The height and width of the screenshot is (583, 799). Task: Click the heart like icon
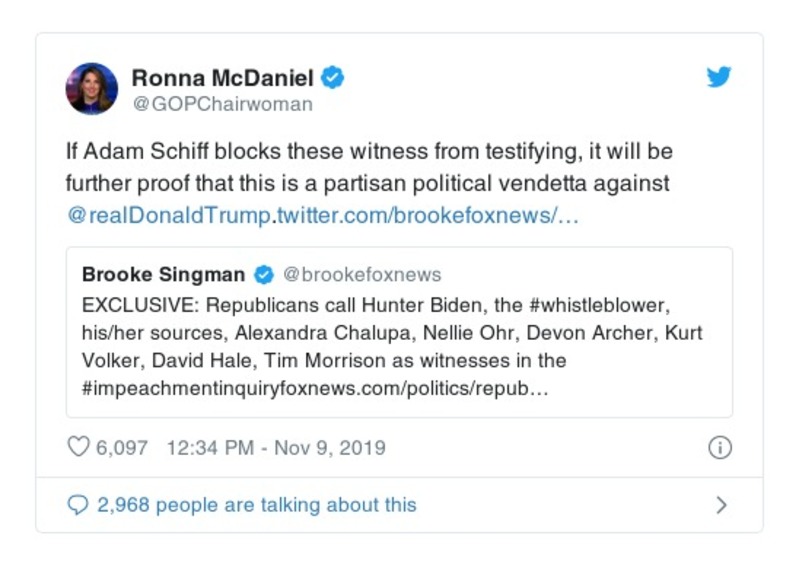coord(78,448)
